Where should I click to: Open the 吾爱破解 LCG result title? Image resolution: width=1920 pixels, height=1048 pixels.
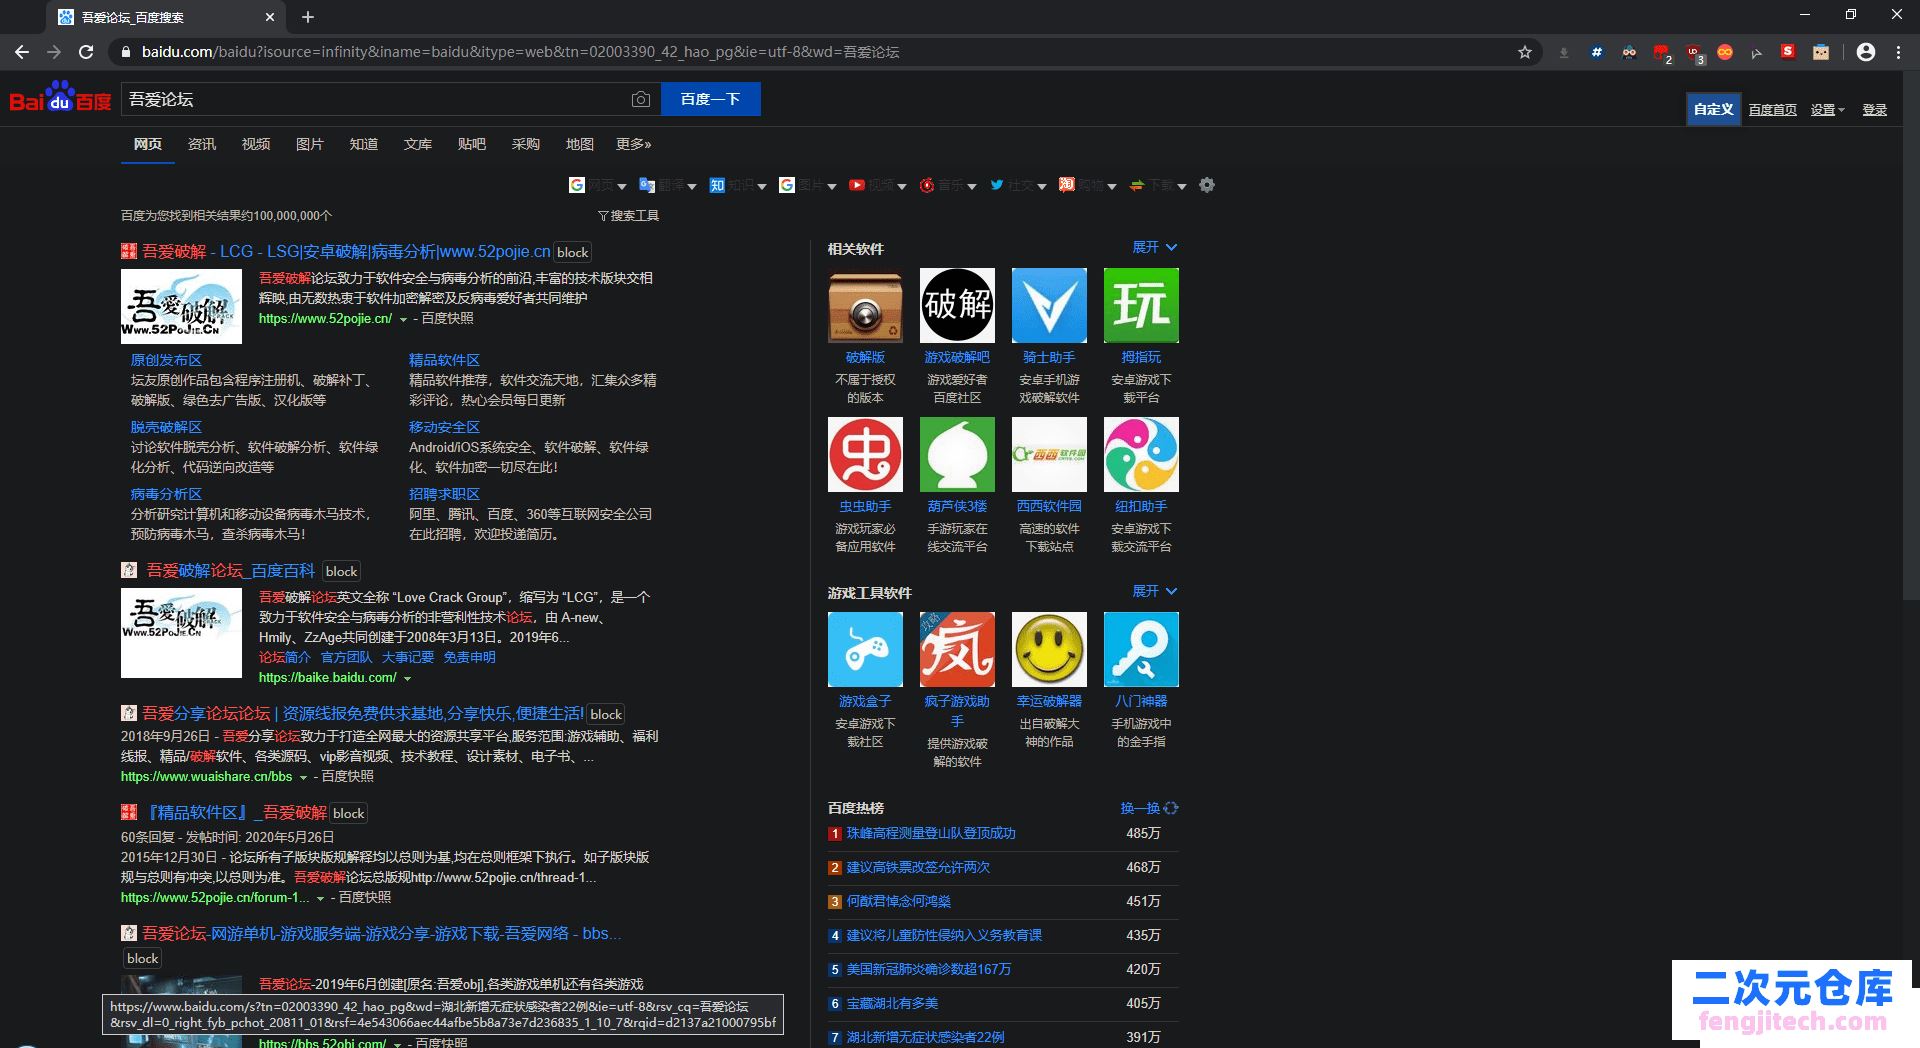(x=346, y=251)
